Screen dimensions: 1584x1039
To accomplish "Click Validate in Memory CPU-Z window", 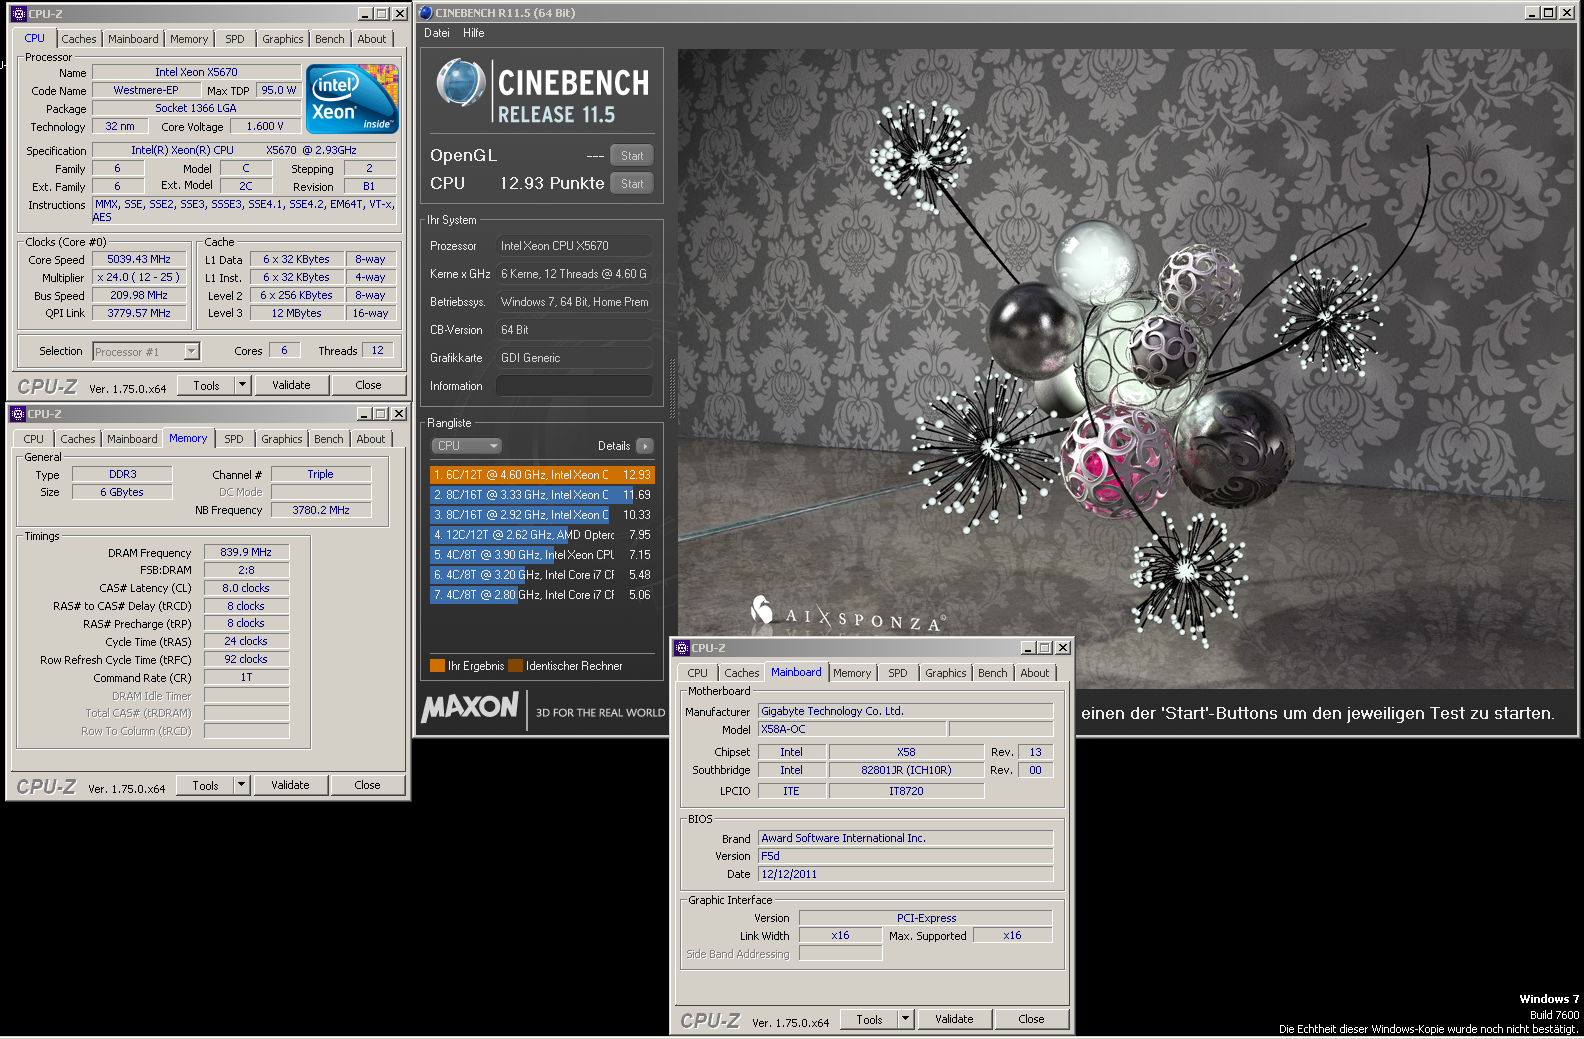I will pyautogui.click(x=290, y=785).
